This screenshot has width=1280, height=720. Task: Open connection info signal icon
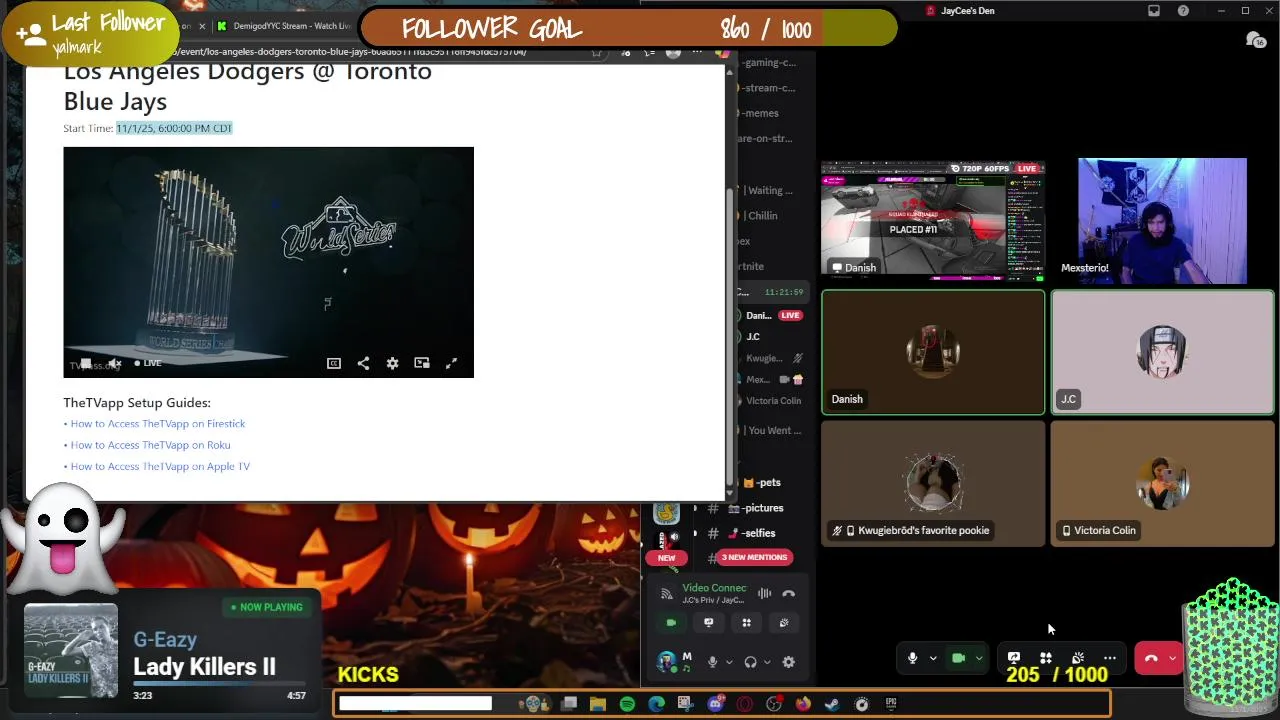(666, 594)
